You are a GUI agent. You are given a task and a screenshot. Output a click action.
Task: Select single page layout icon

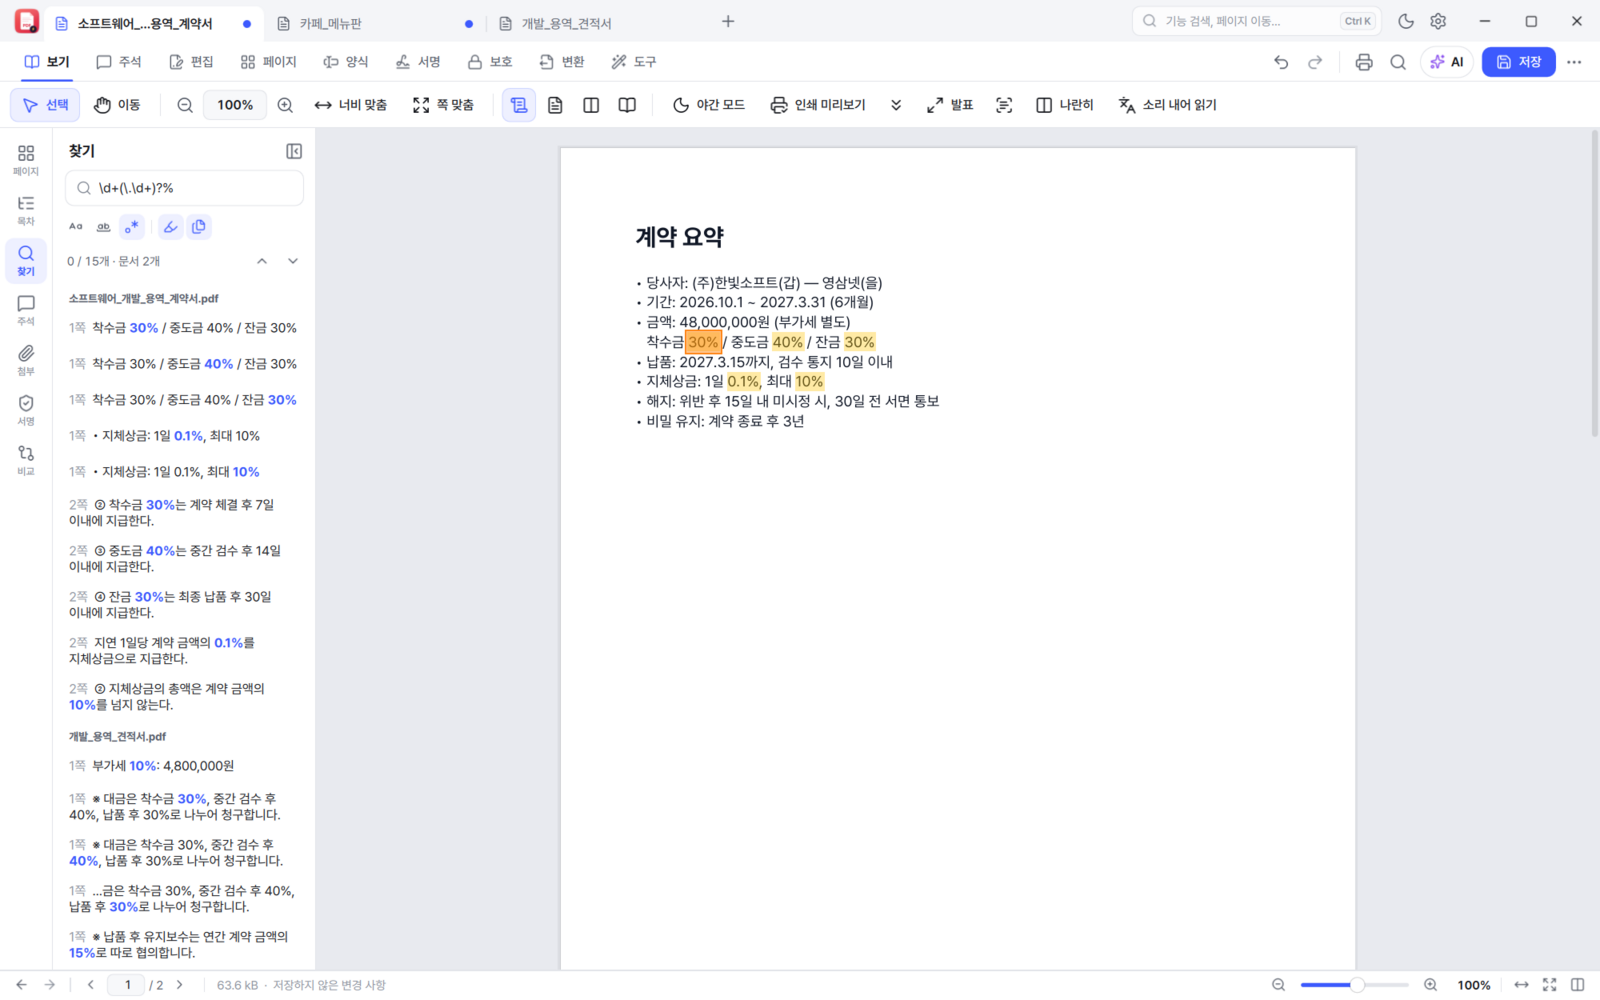pos(555,105)
